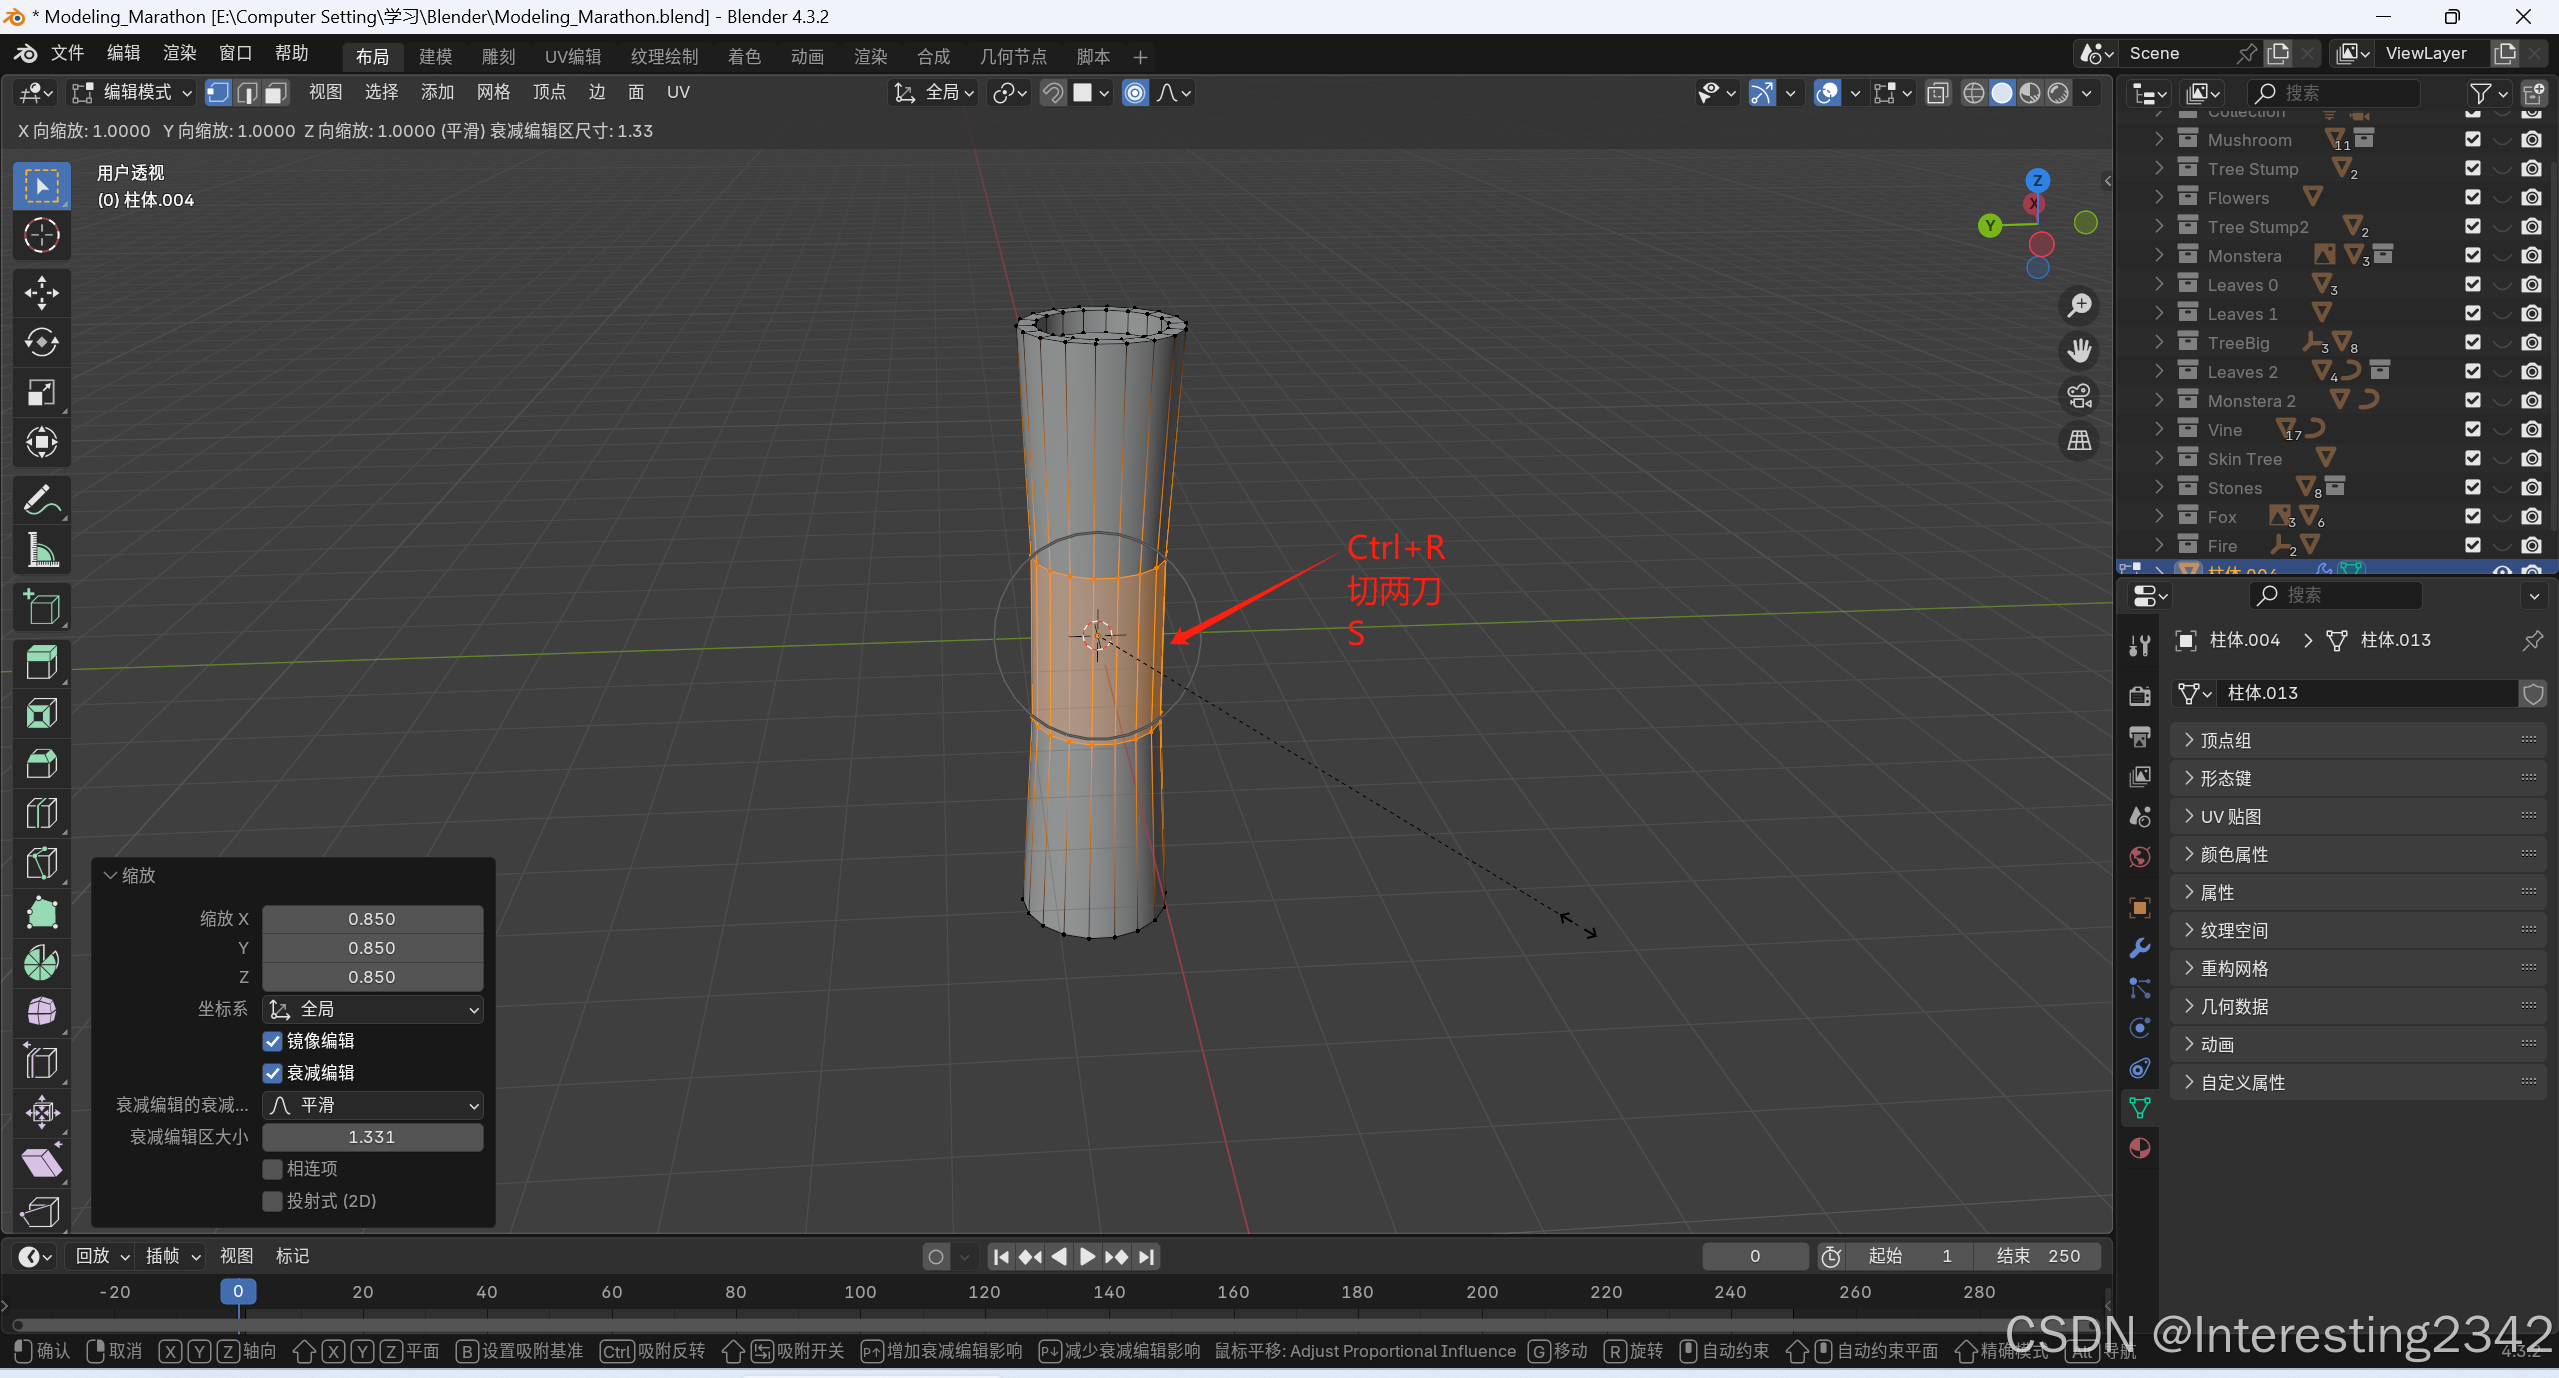Click the 缩放 X value slider field
The image size is (2559, 1378).
(x=372, y=919)
